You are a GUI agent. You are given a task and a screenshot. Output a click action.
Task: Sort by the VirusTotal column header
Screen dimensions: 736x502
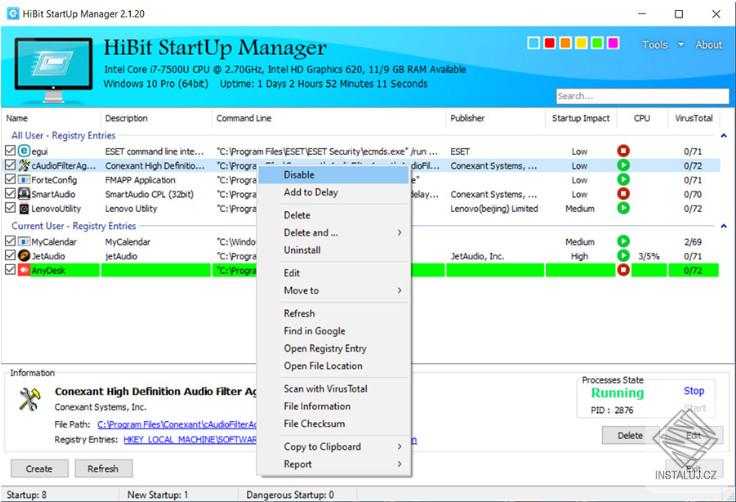694,118
